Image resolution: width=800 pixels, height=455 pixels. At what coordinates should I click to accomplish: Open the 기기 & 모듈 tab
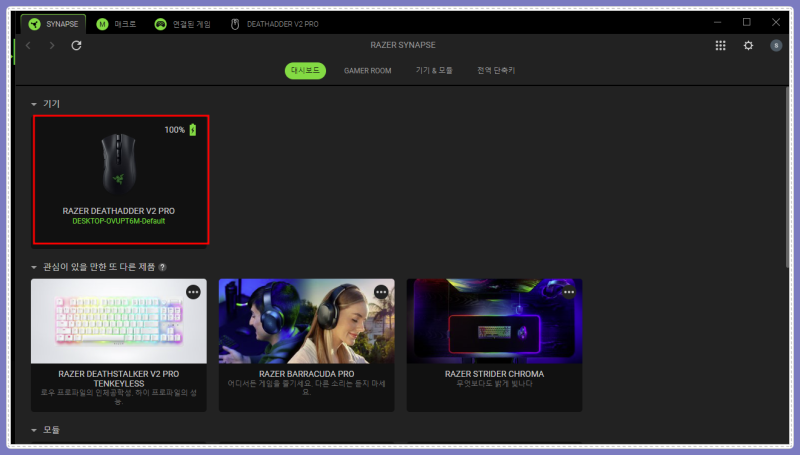coord(434,70)
